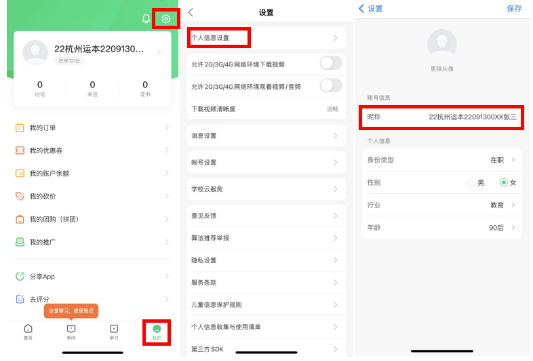Expand the 我的订单 row chevron
533x361 pixels.
click(167, 127)
